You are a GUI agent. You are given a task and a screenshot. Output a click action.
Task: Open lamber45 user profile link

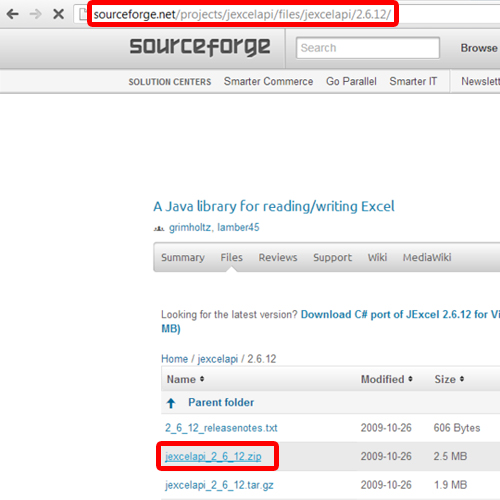tap(238, 228)
